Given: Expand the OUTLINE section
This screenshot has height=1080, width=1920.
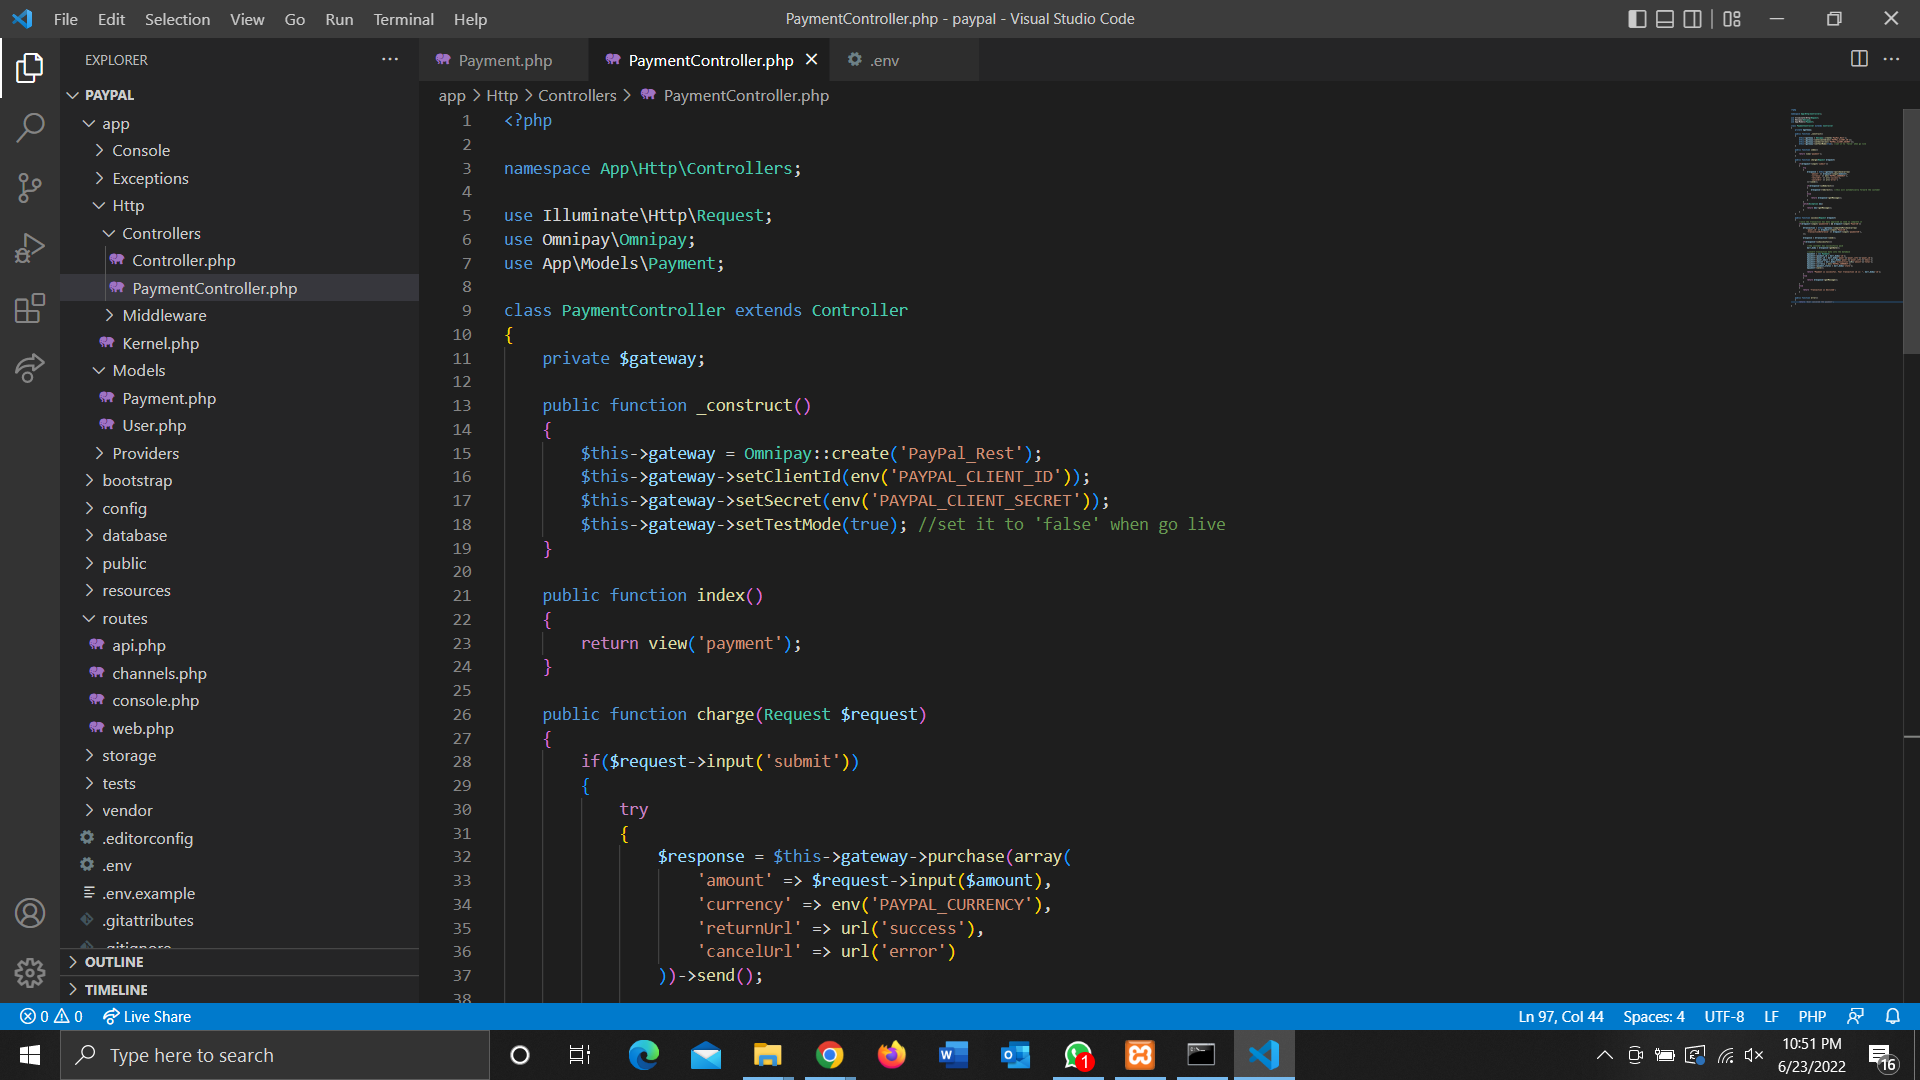Looking at the screenshot, I should click(114, 962).
